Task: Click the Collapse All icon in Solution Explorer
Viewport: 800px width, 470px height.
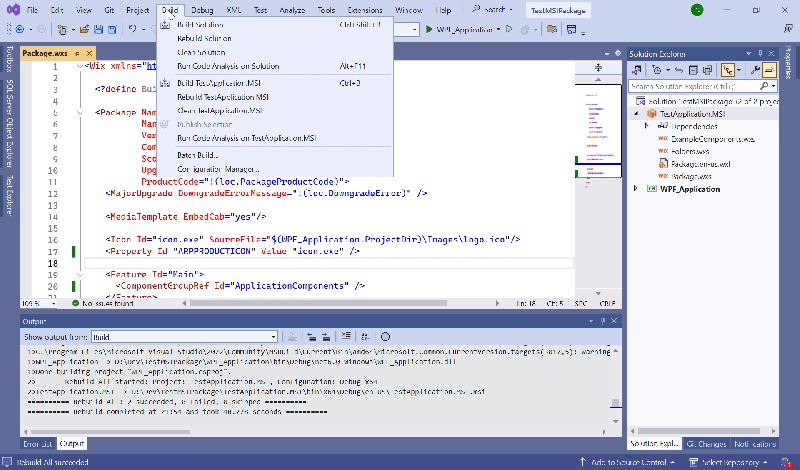Action: [693, 70]
